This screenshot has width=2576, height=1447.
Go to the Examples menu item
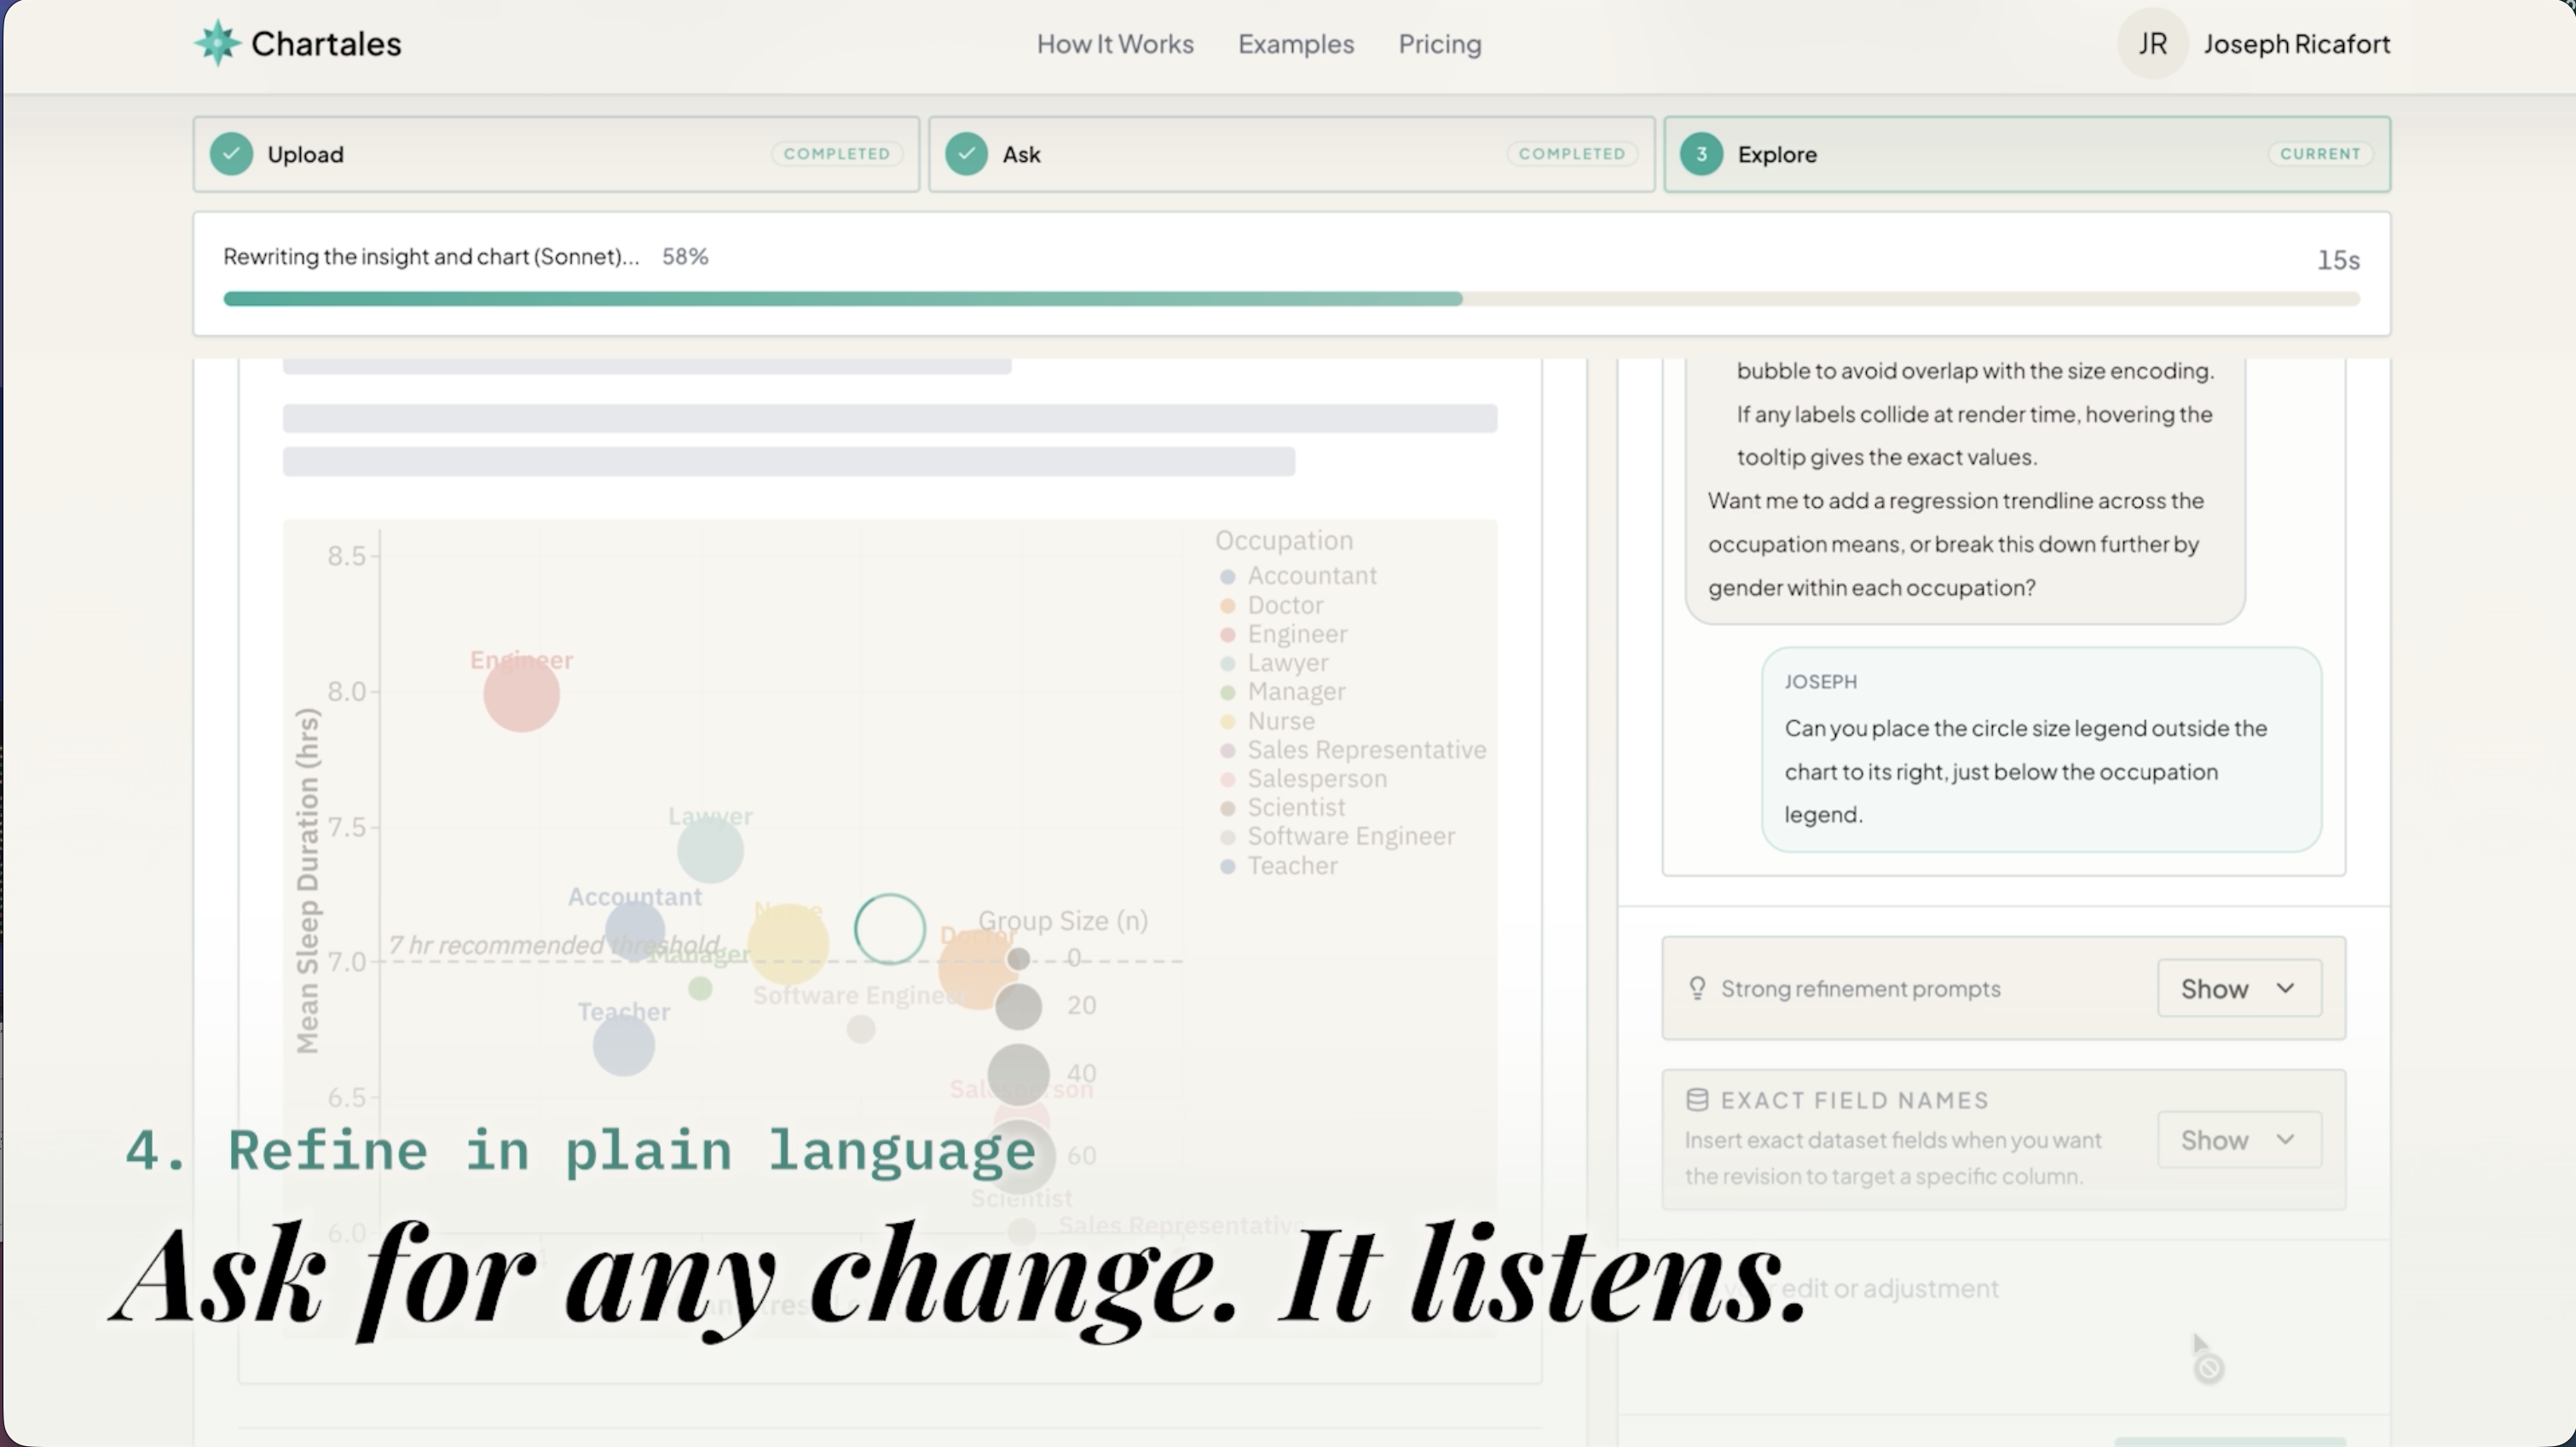(1296, 44)
